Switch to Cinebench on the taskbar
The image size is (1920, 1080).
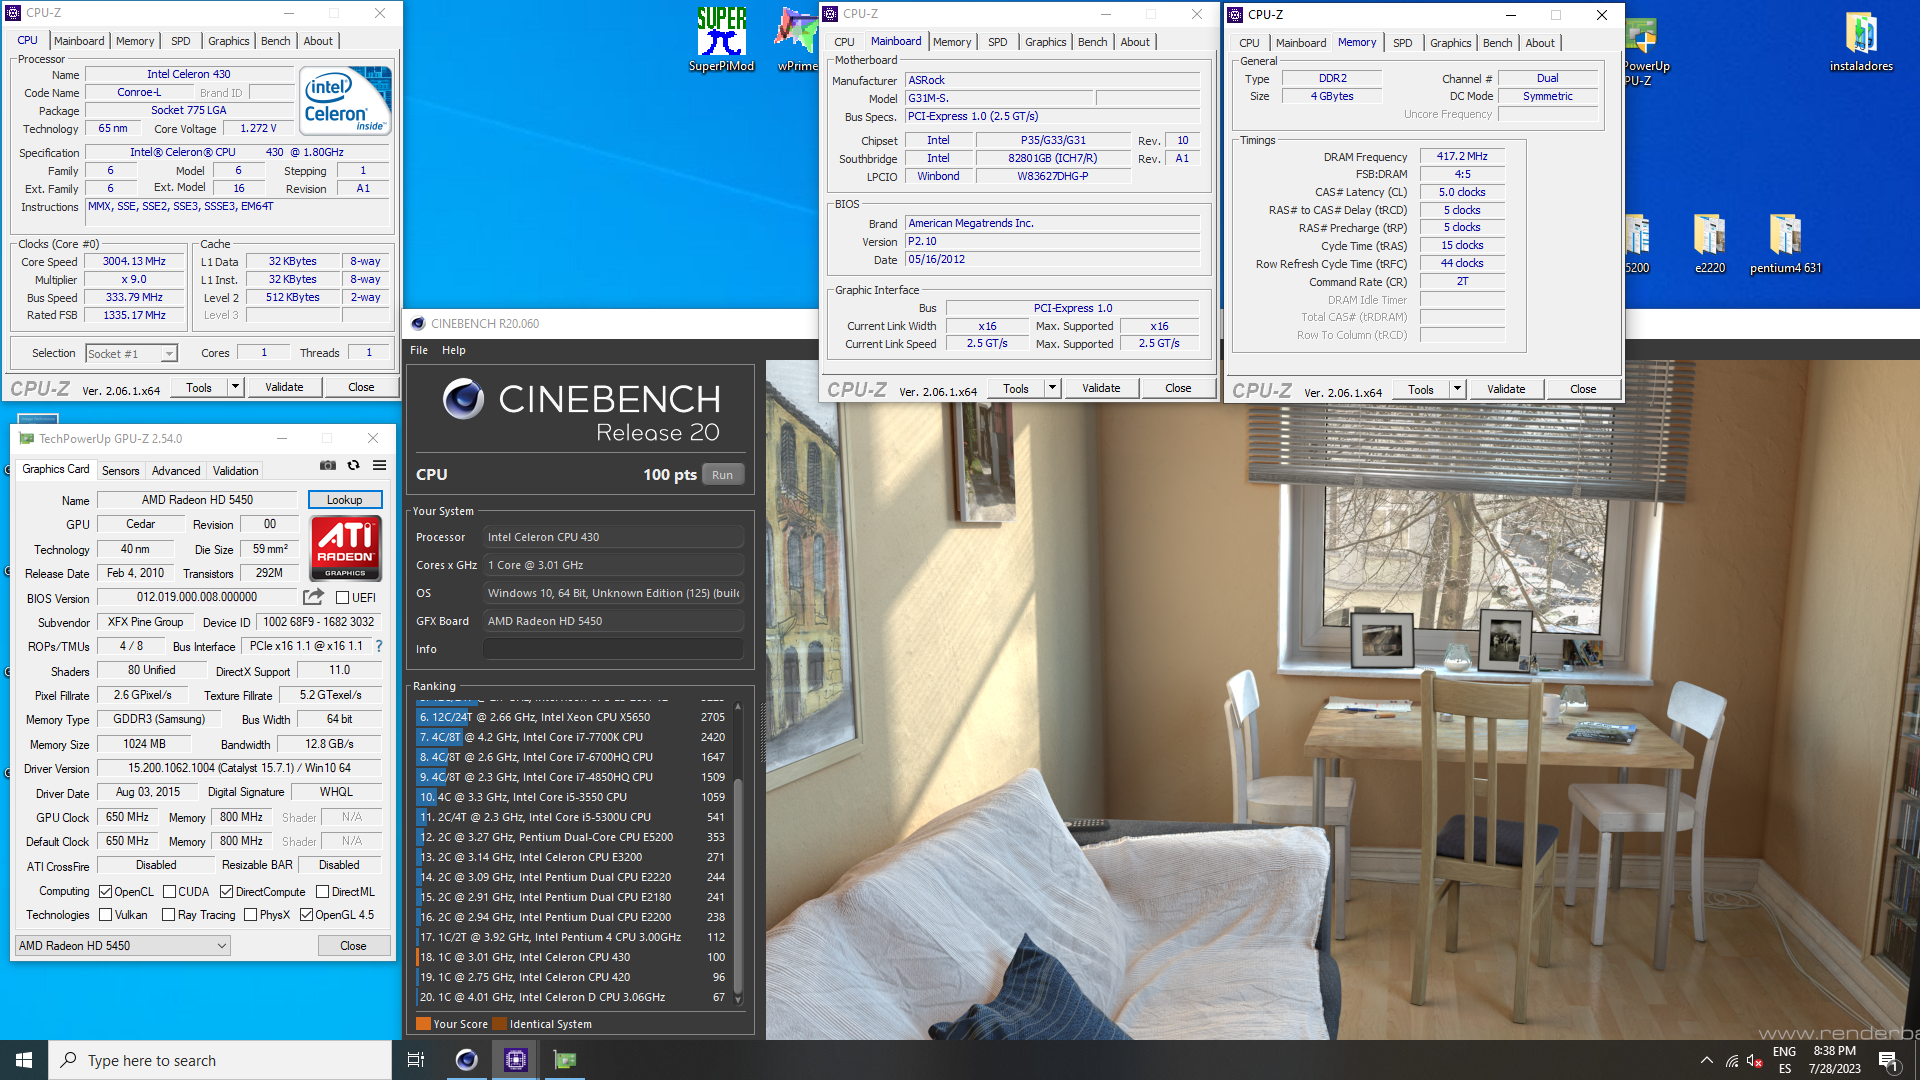[466, 1060]
